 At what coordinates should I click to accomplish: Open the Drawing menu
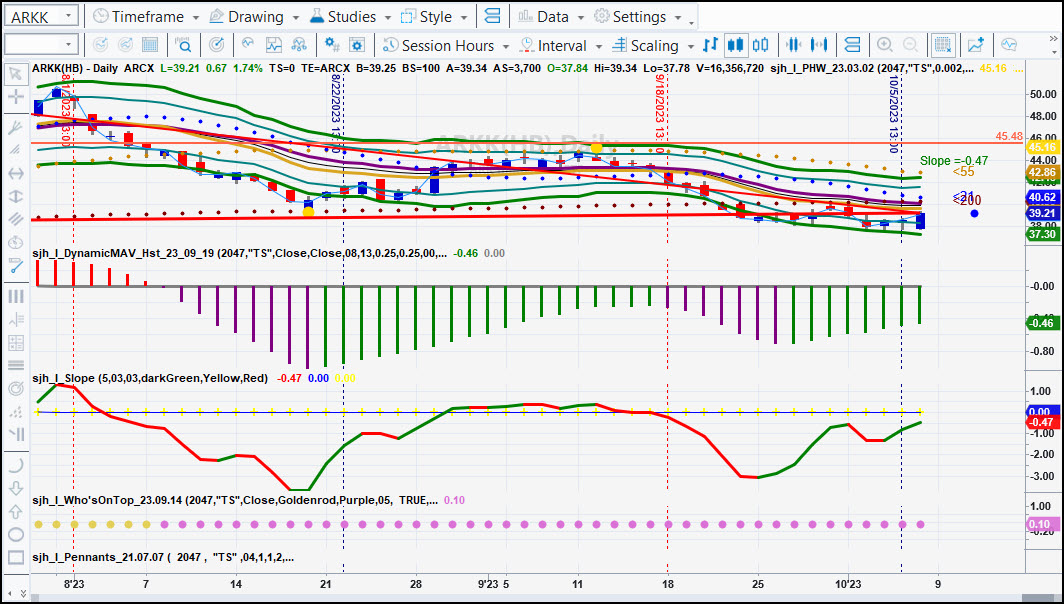tap(254, 16)
